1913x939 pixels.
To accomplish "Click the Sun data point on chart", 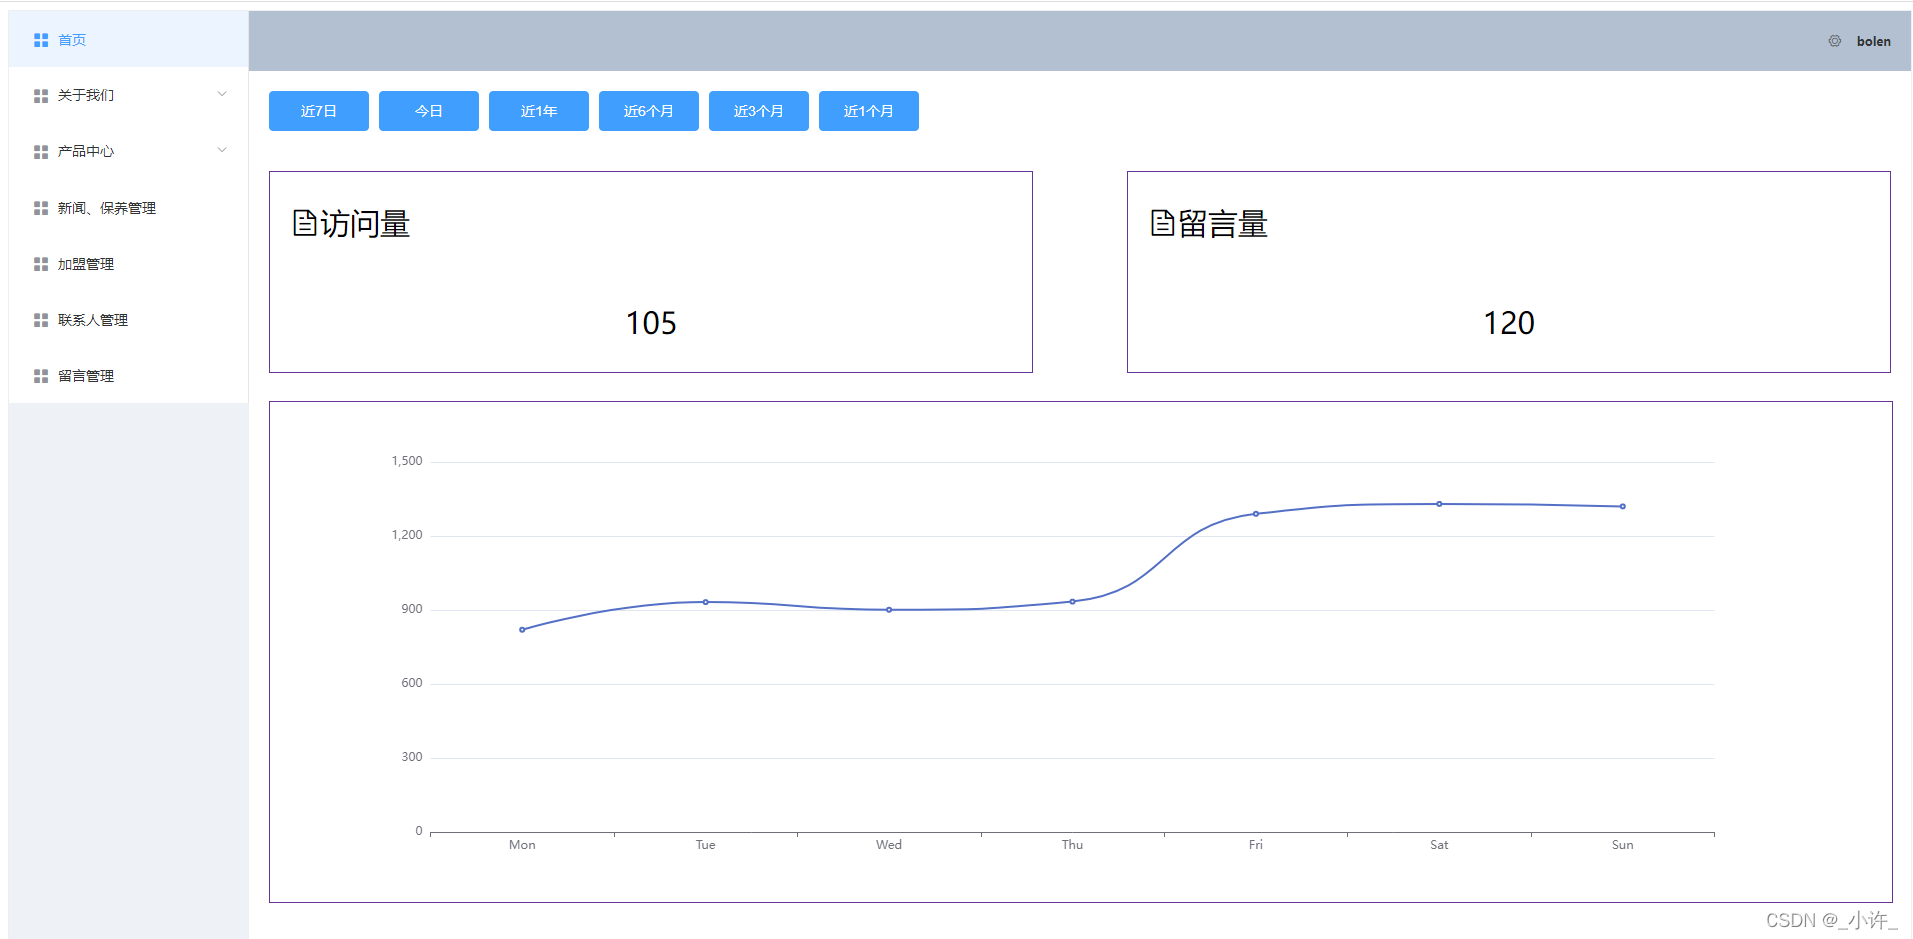I will pos(1623,507).
